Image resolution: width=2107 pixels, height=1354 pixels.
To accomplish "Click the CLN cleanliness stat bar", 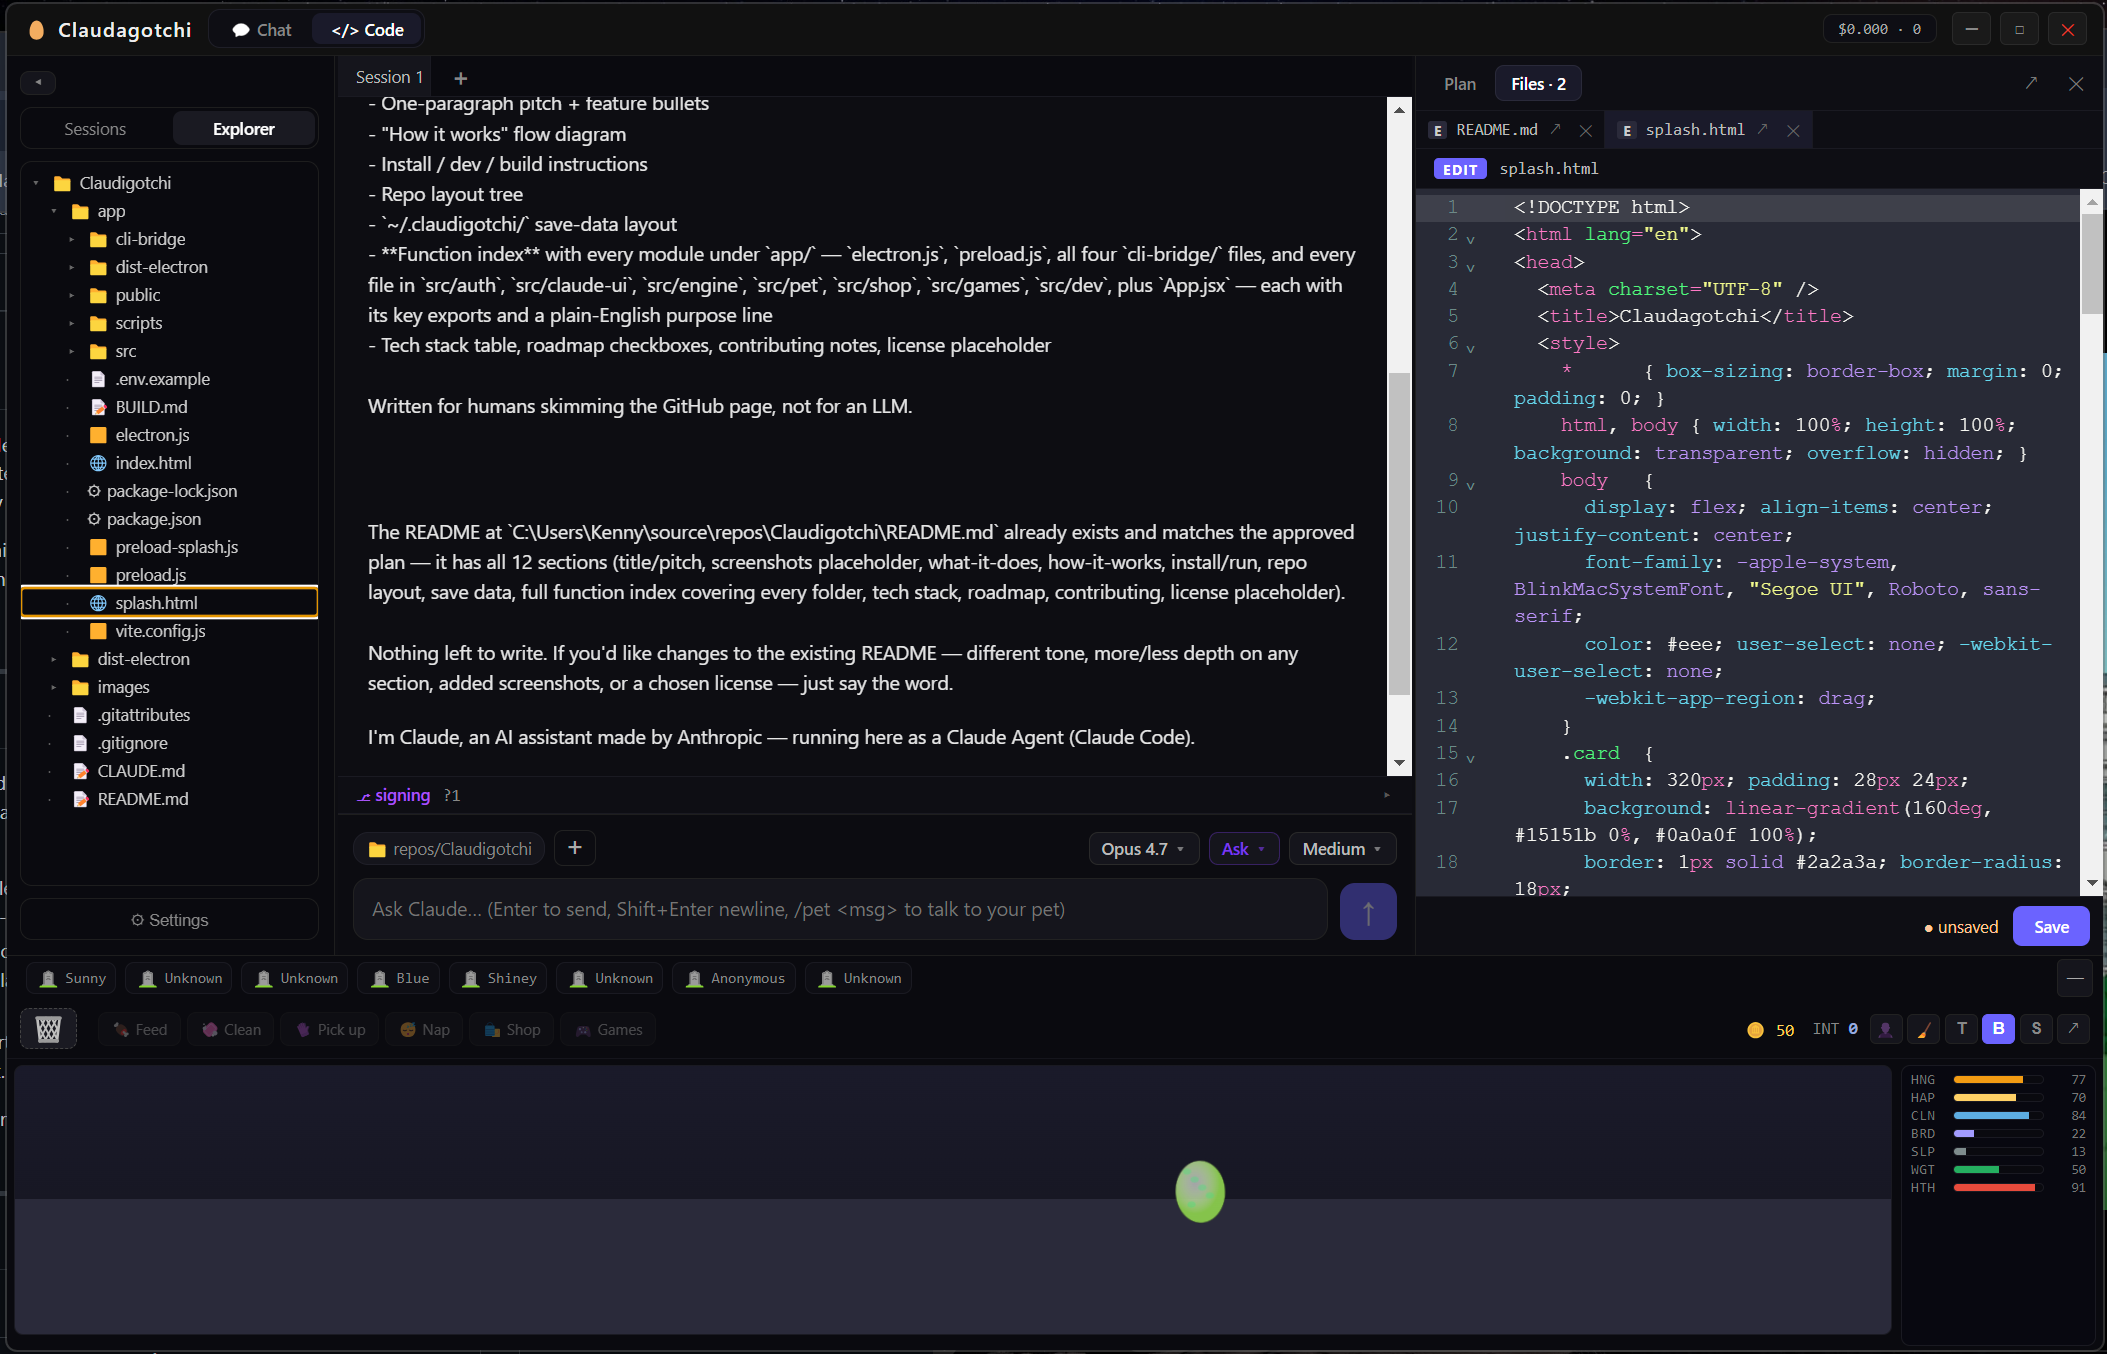I will (x=1997, y=1116).
